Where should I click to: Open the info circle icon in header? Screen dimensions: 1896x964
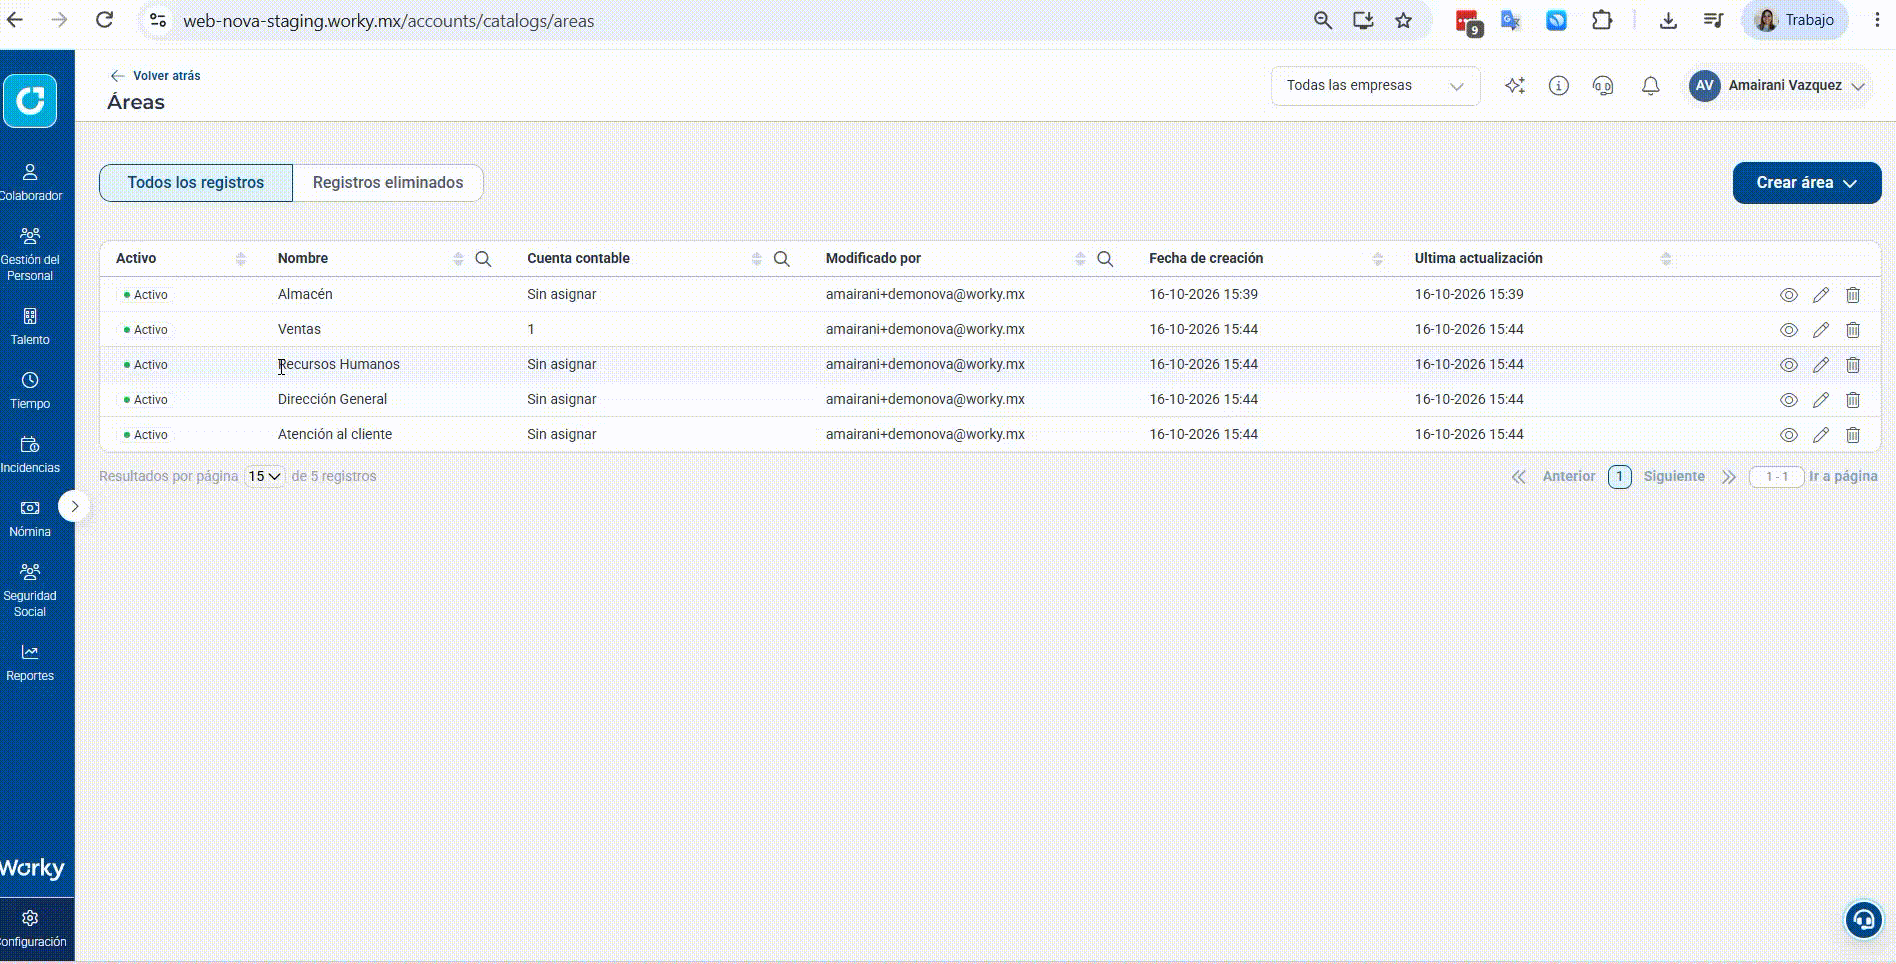pyautogui.click(x=1559, y=86)
